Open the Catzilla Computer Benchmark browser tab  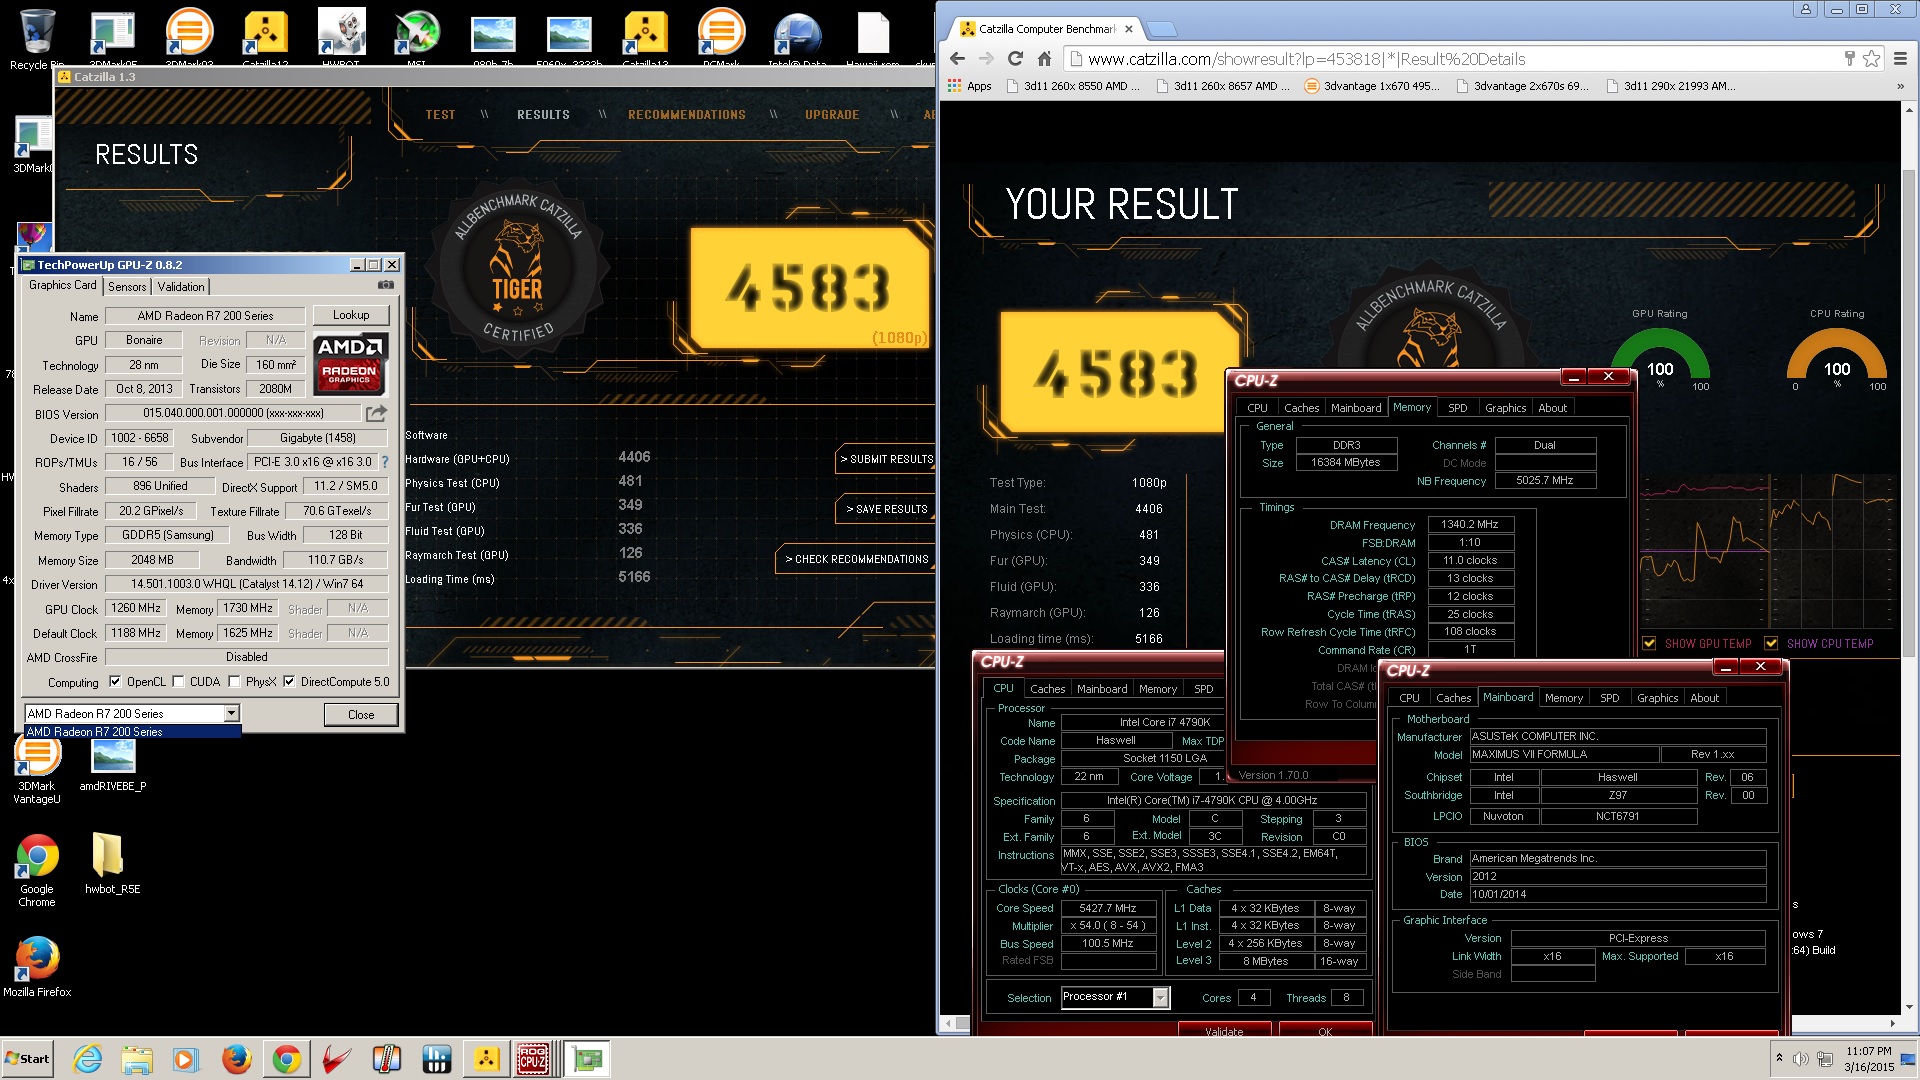point(1046,29)
